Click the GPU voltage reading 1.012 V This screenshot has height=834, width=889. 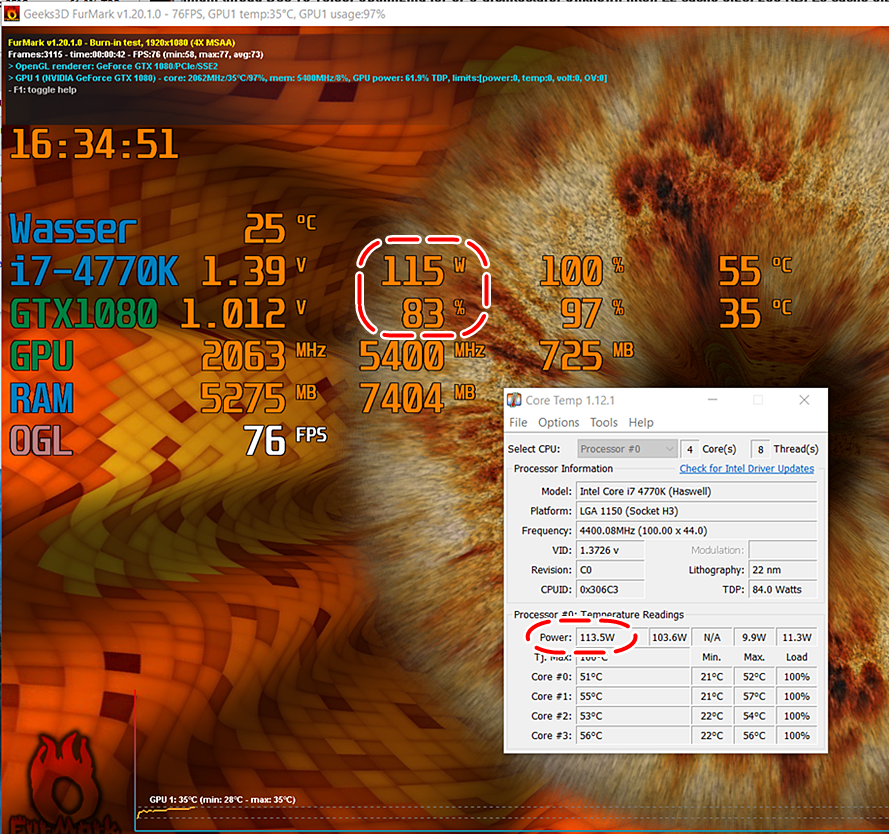tap(244, 313)
